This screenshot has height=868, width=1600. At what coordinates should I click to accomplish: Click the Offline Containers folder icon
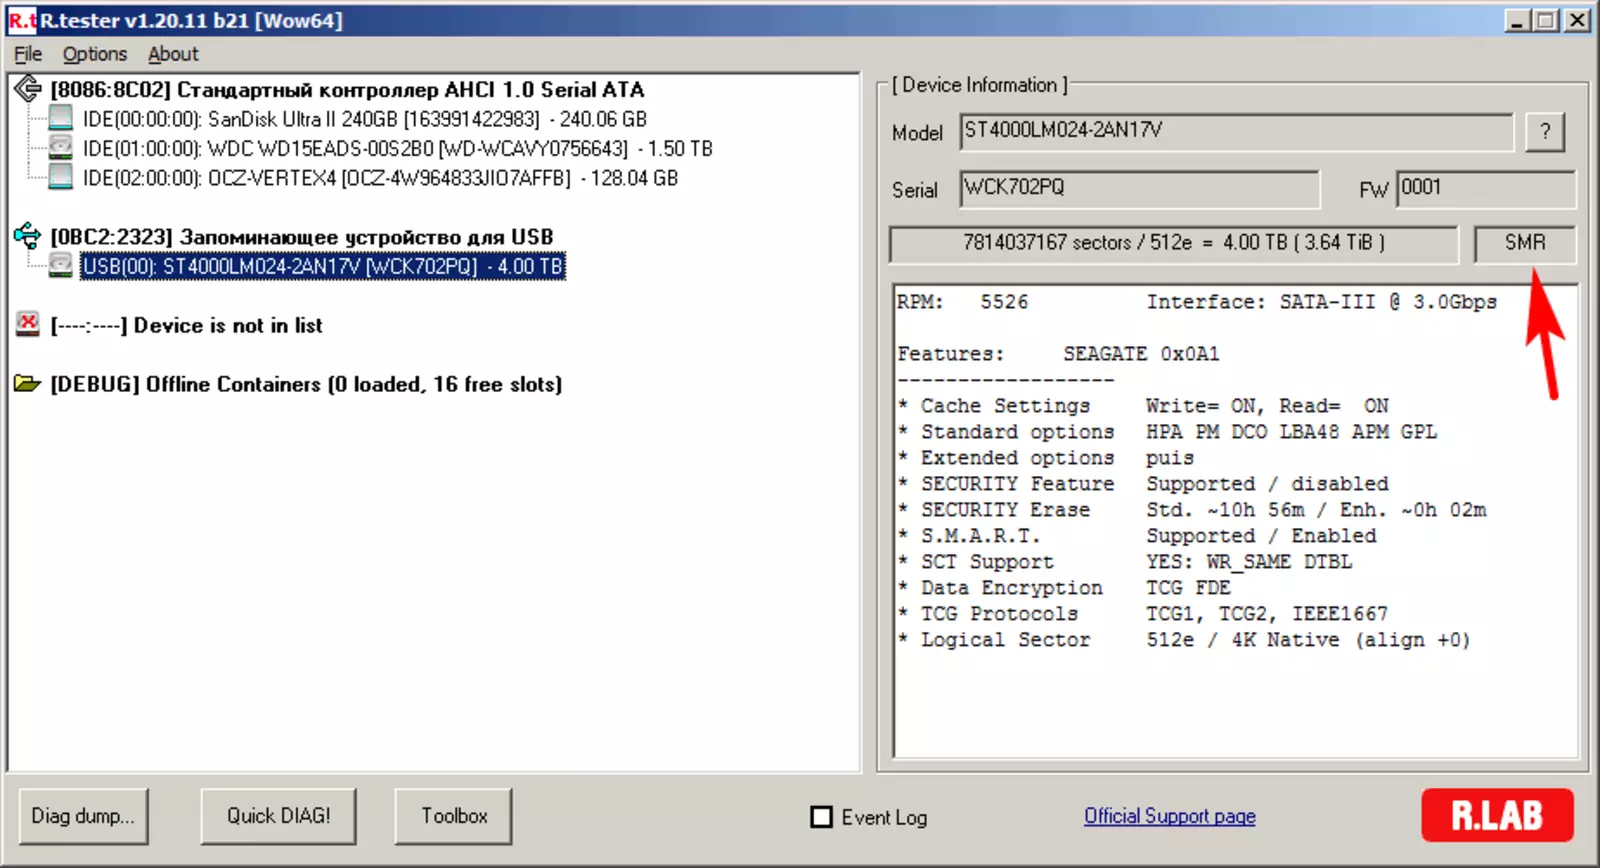pyautogui.click(x=27, y=384)
